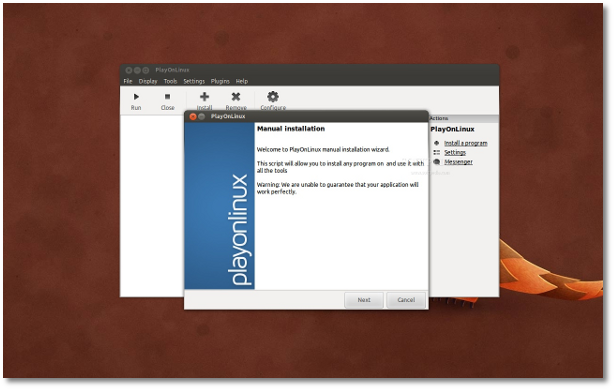Open the Help menu
Viewport: 614px width, 389px height.
[242, 81]
